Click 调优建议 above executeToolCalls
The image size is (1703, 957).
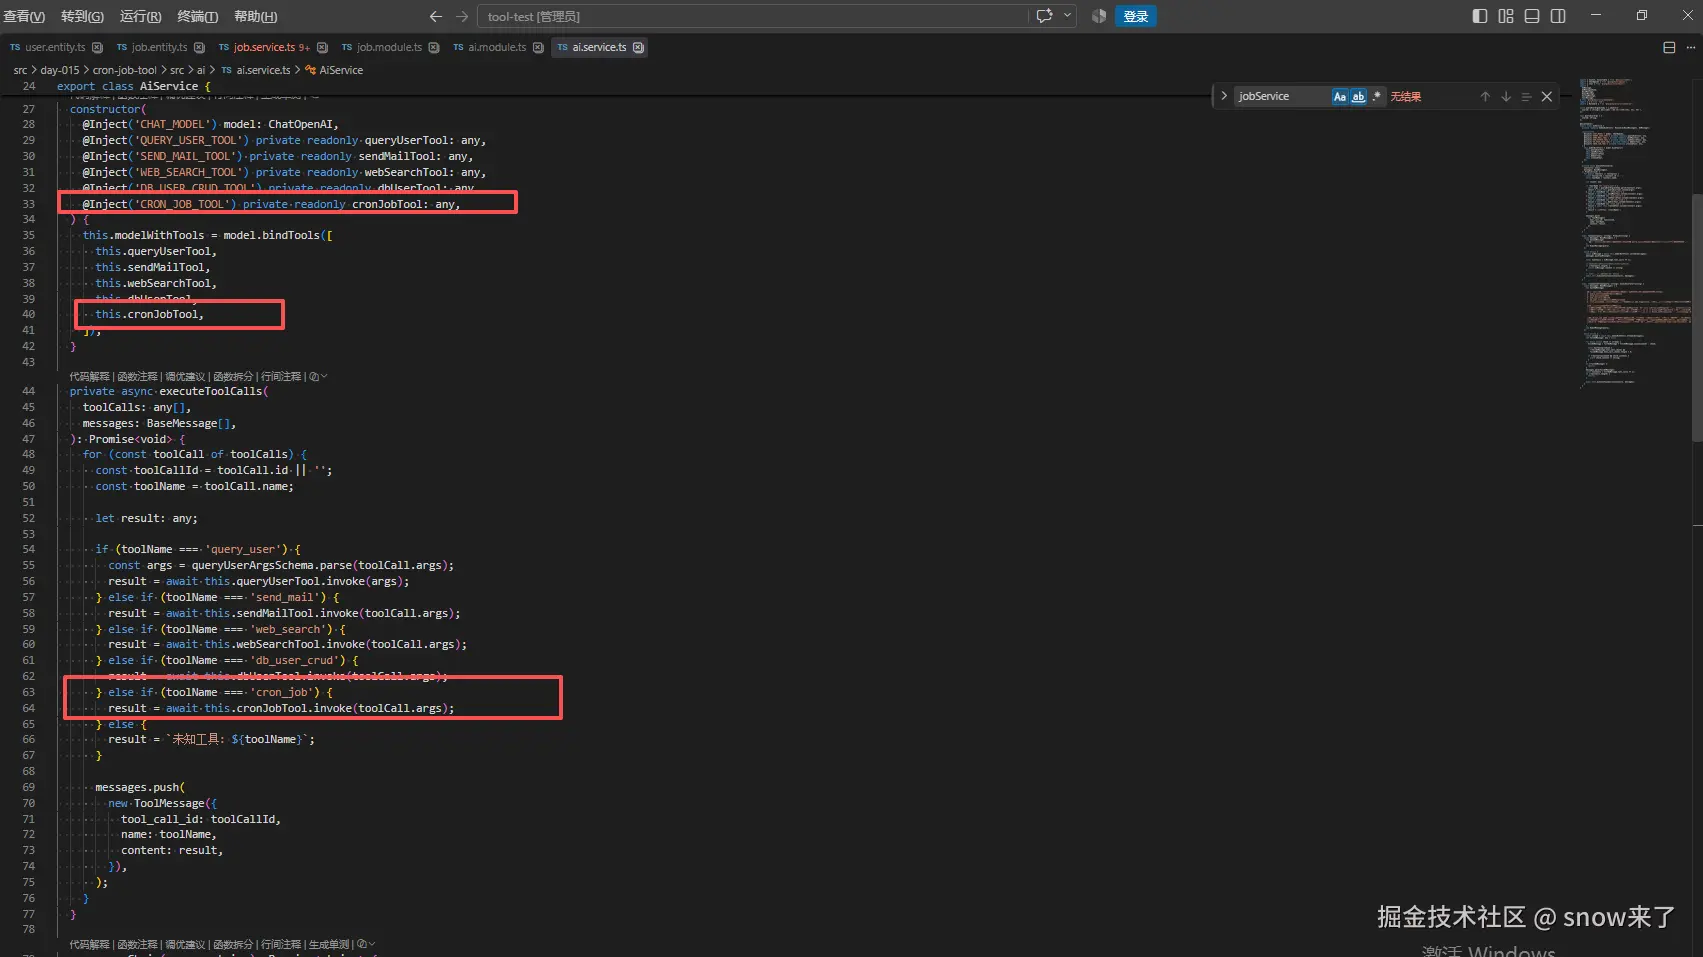pos(185,377)
